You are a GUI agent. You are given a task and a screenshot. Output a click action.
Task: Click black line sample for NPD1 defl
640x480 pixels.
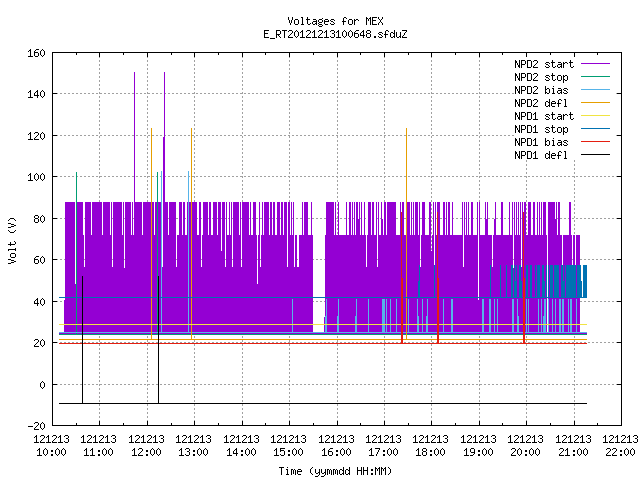[595, 155]
